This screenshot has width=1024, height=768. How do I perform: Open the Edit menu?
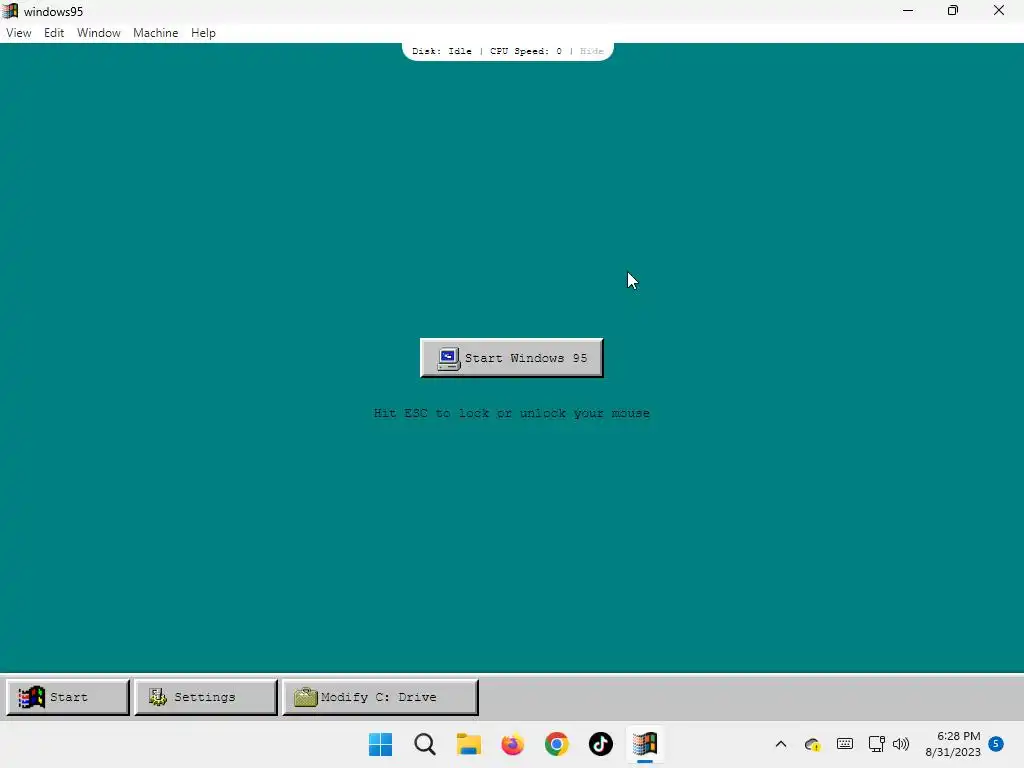54,33
